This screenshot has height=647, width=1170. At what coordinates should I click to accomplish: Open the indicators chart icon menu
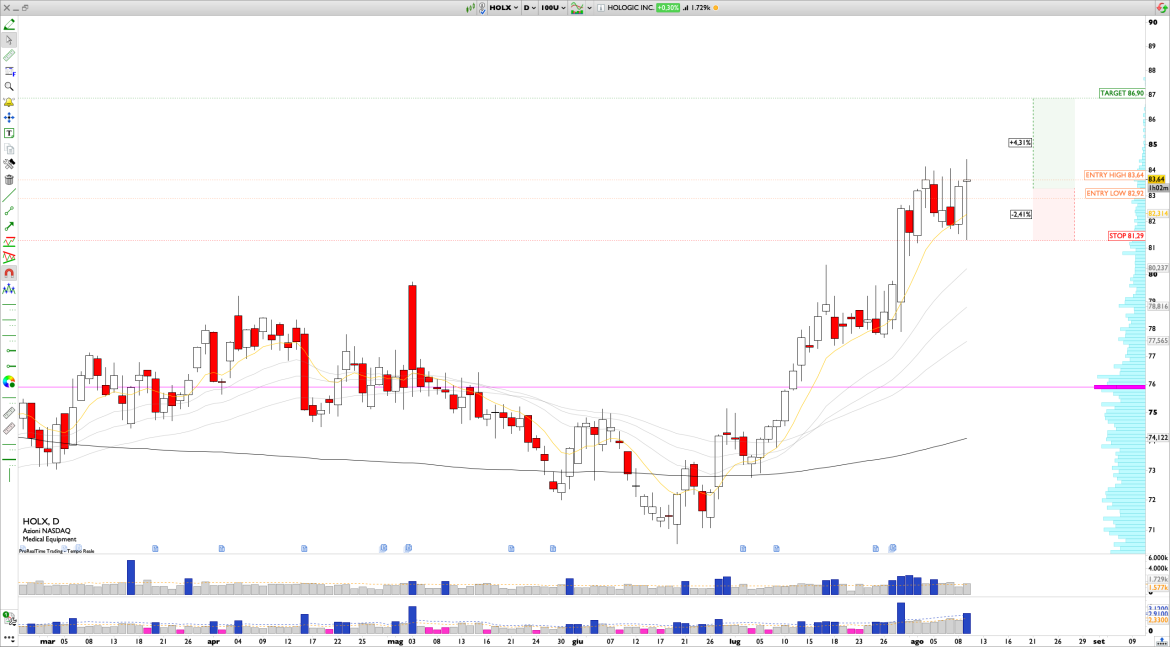(578, 8)
